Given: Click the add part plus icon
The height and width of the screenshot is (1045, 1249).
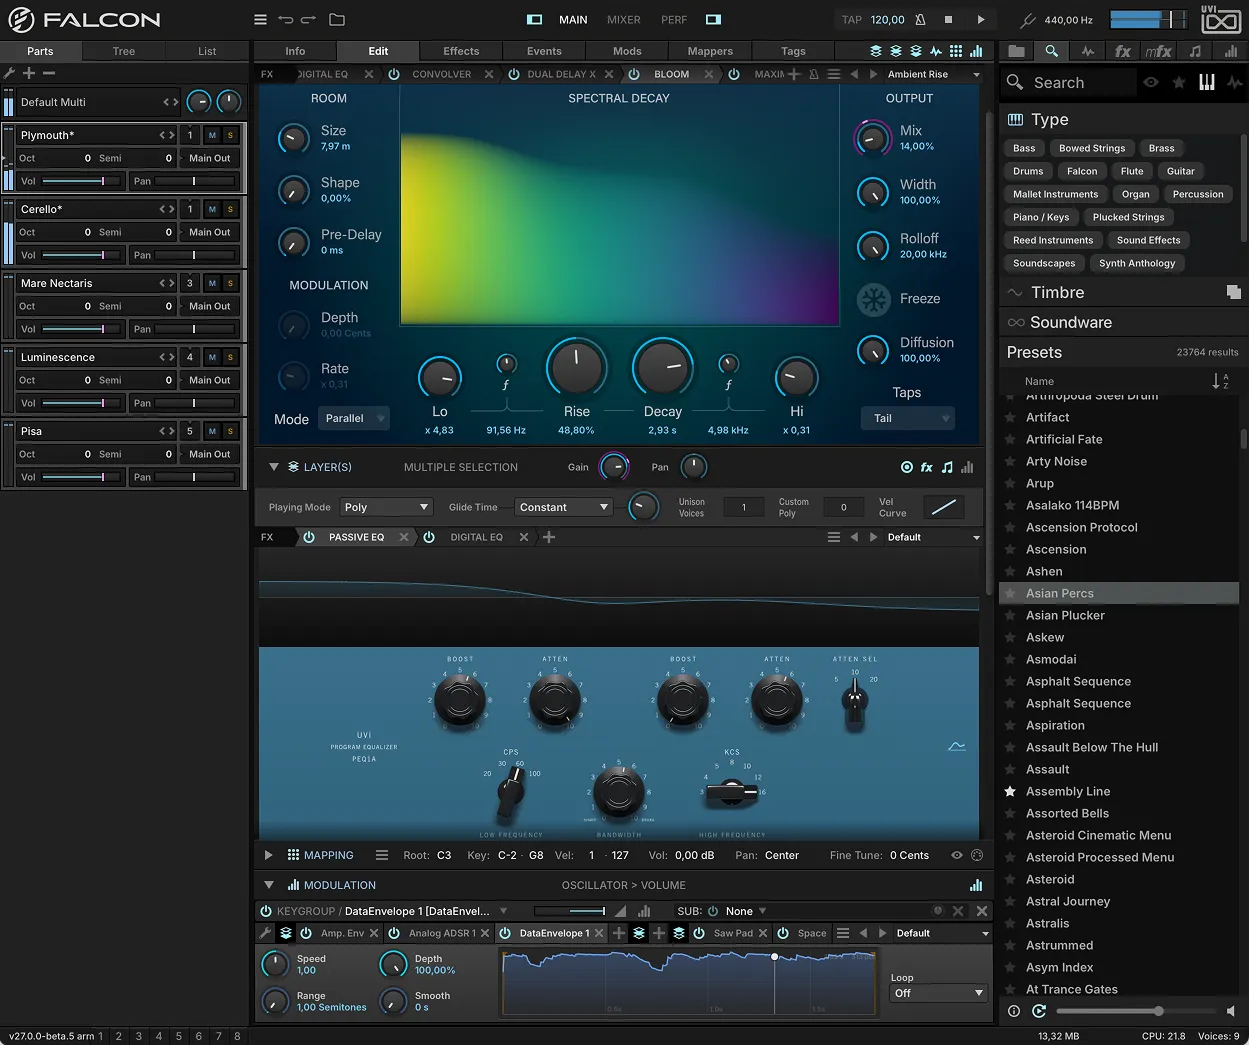Looking at the screenshot, I should 29,73.
